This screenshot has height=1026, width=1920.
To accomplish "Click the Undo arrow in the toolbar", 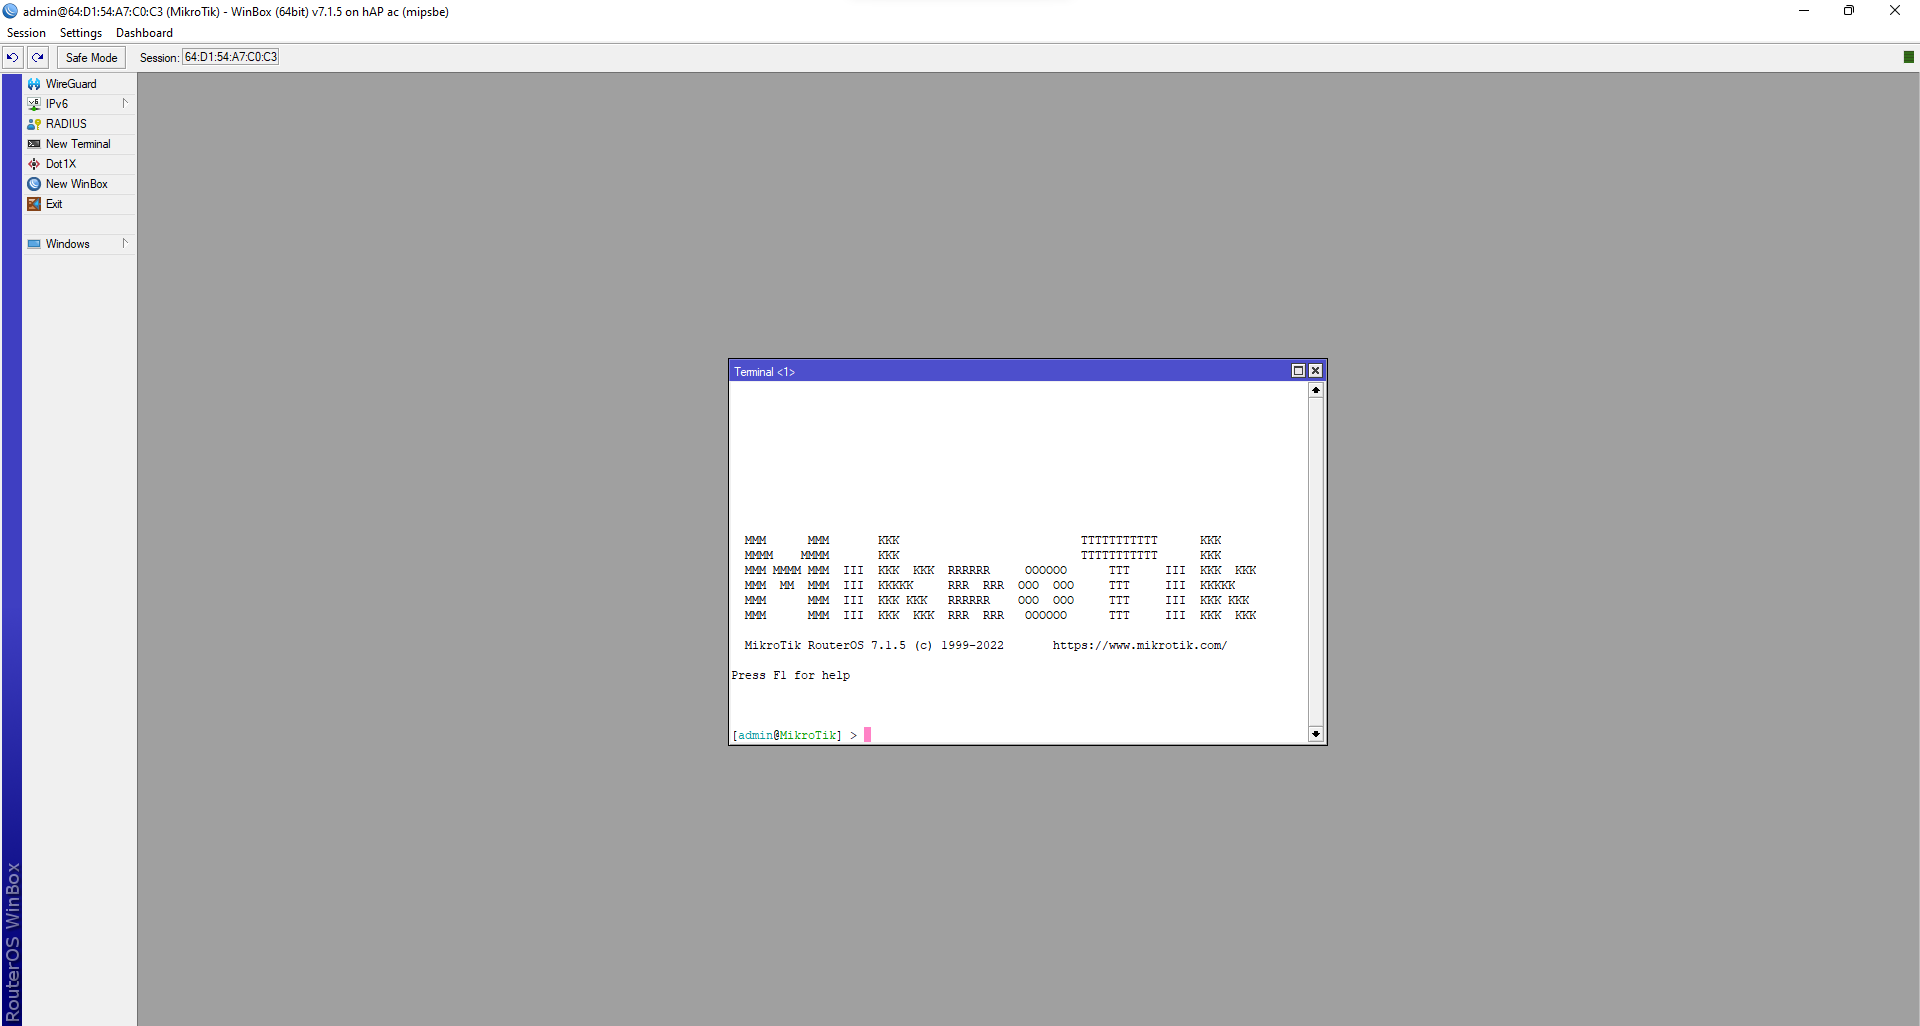I will click(12, 57).
